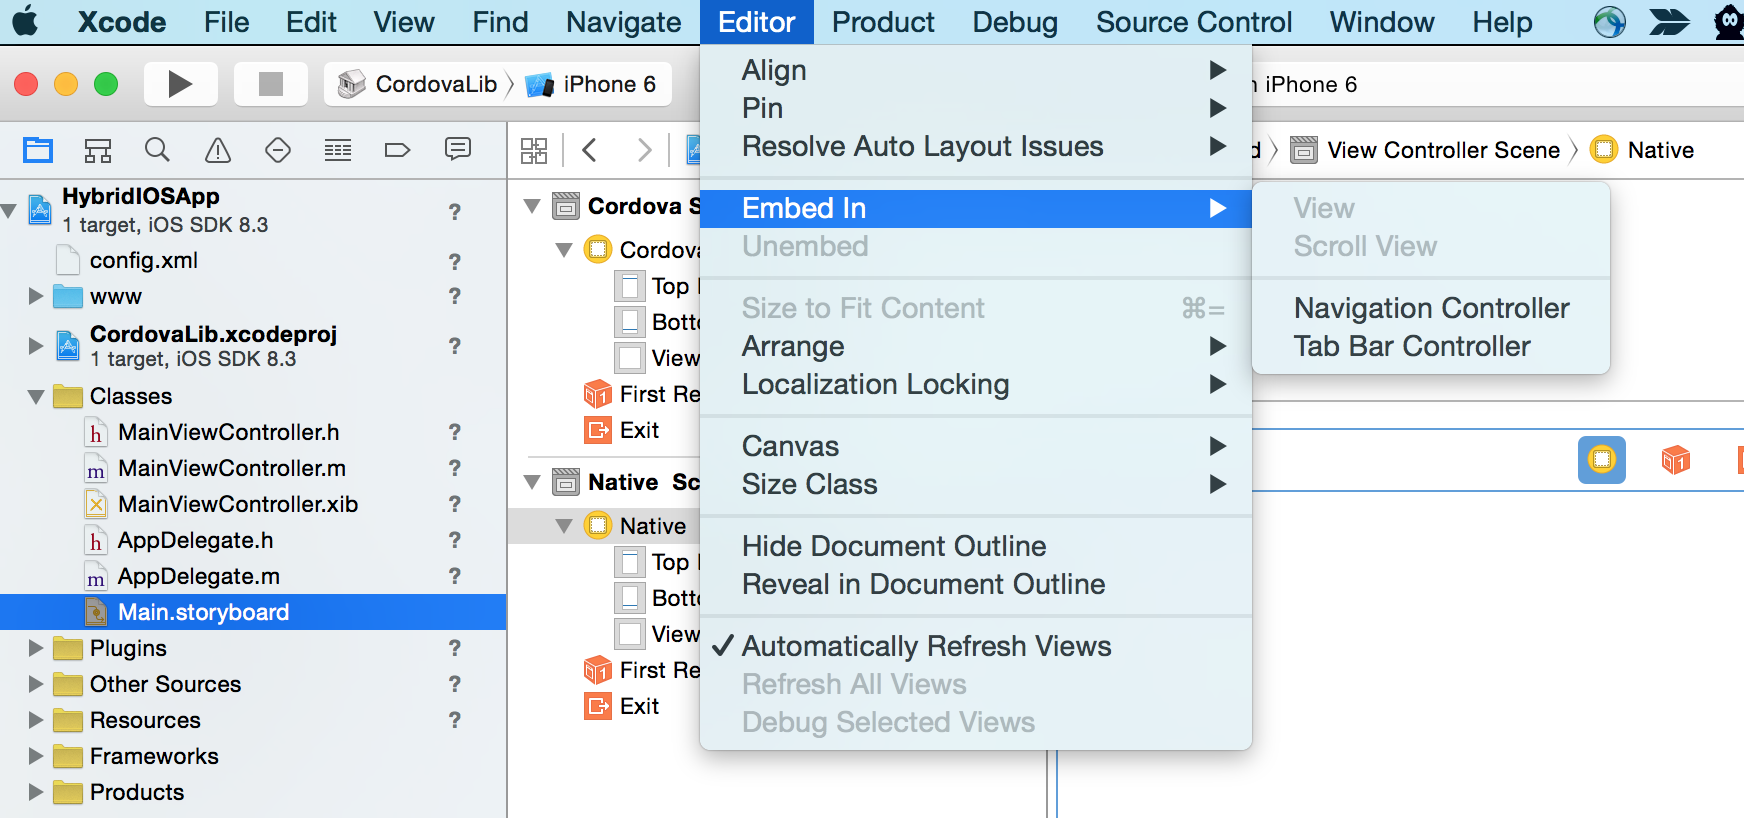The image size is (1744, 818).
Task: Go back in editor history
Action: (590, 150)
